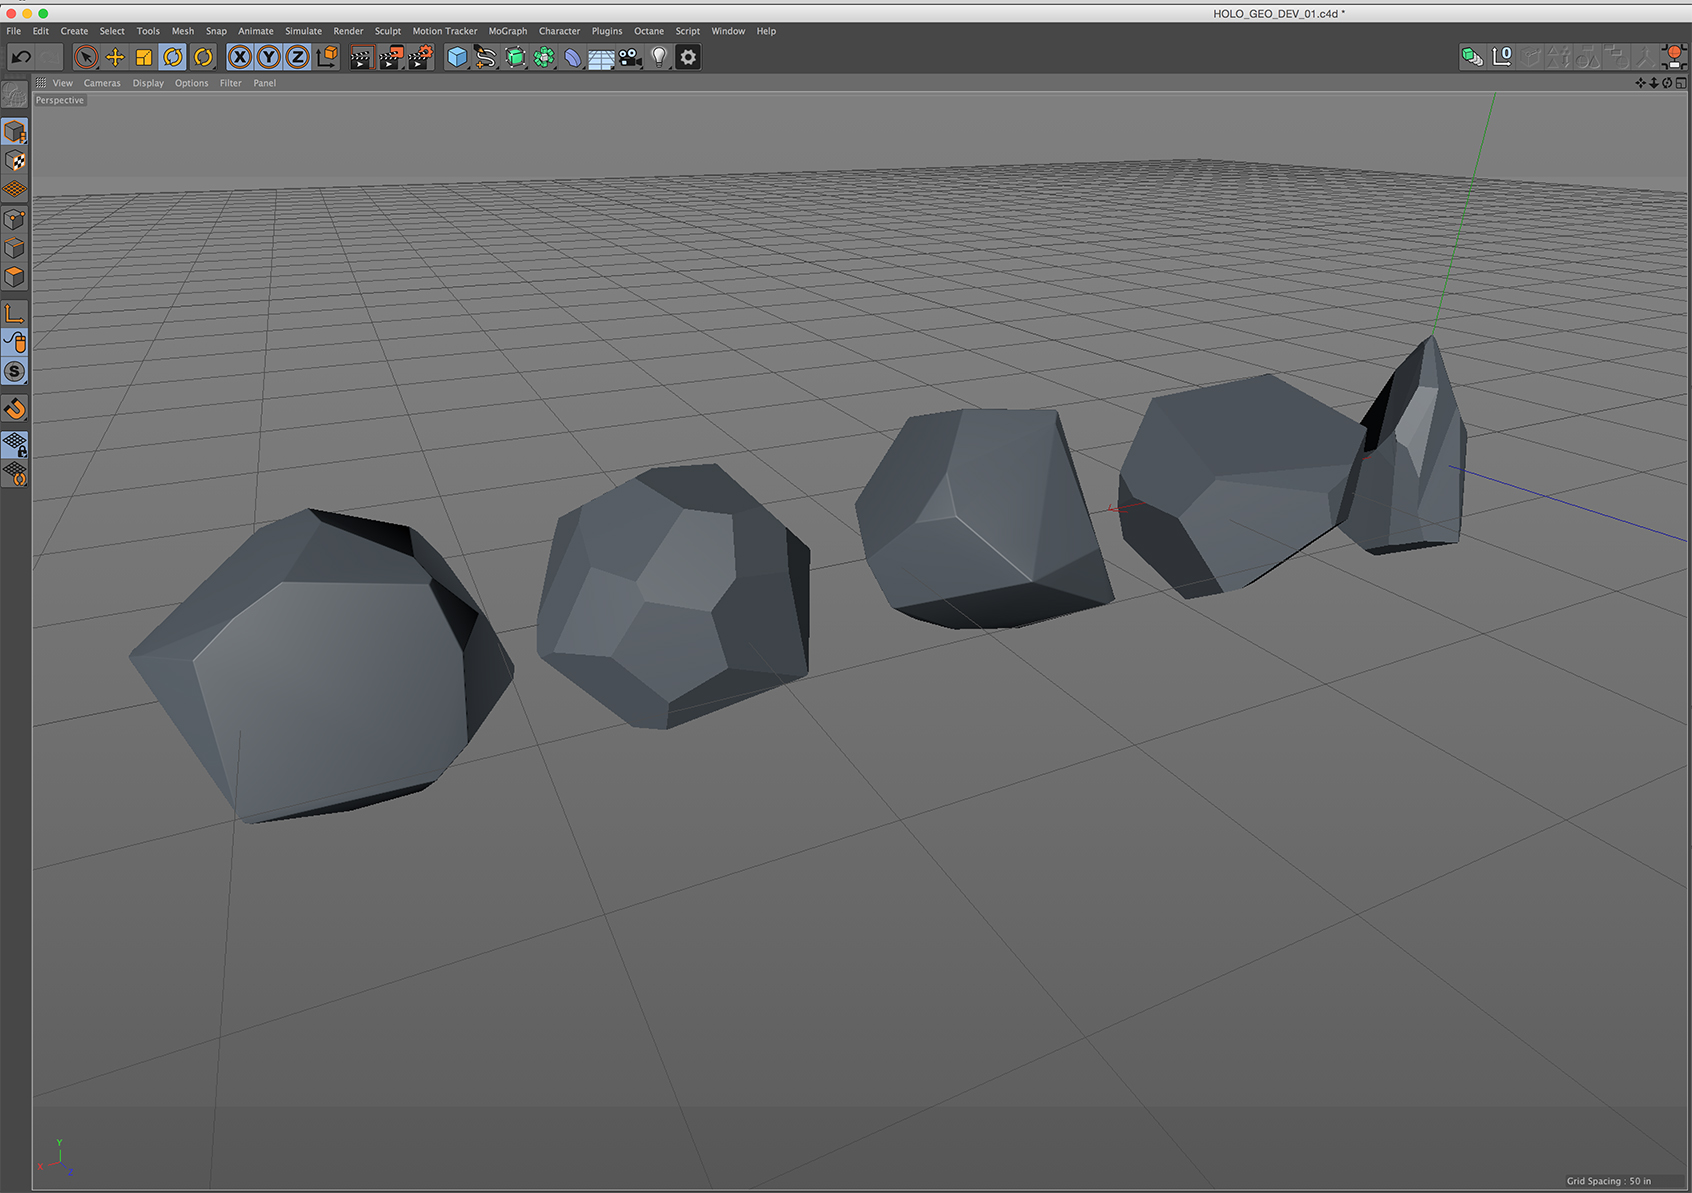1692x1193 pixels.
Task: Click the Perspective viewport label
Action: pyautogui.click(x=60, y=100)
